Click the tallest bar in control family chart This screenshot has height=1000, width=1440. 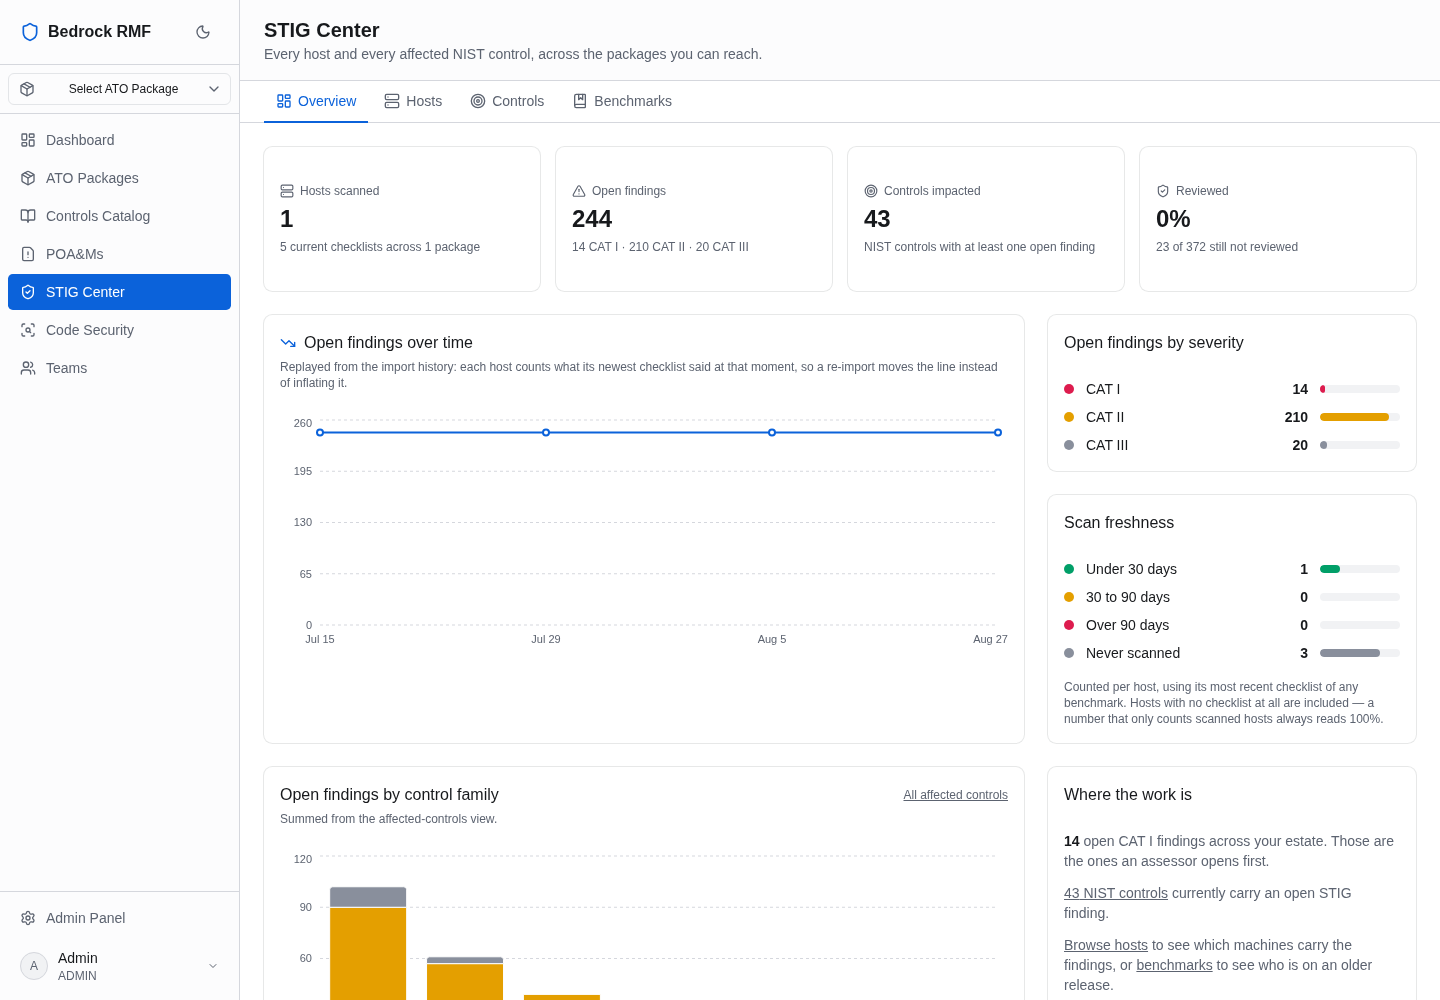[368, 943]
